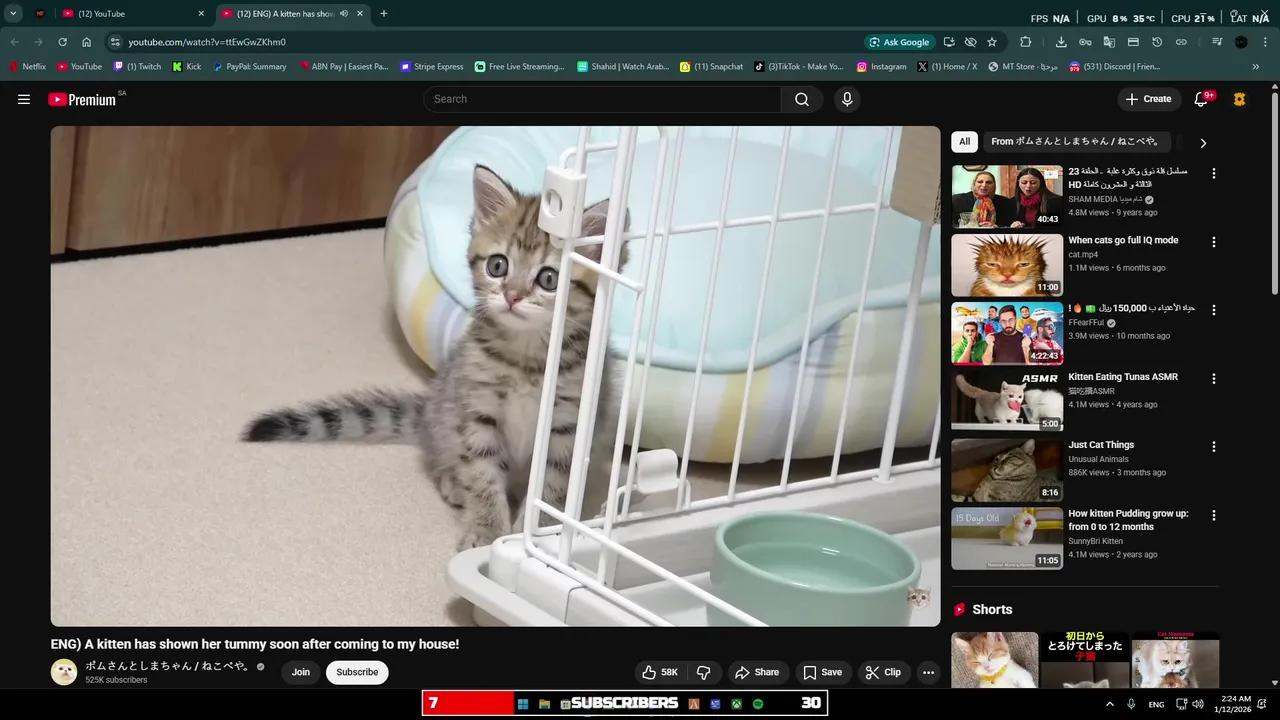Click the Create button
The height and width of the screenshot is (720, 1280).
(1148, 99)
